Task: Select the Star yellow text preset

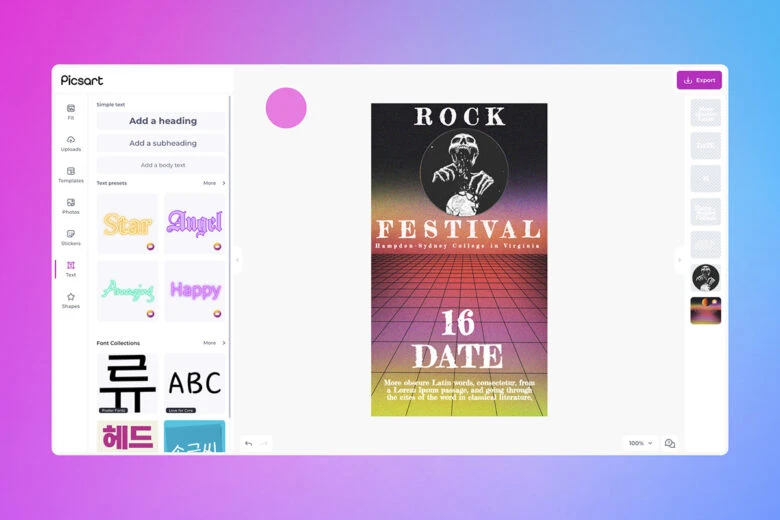Action: point(128,224)
